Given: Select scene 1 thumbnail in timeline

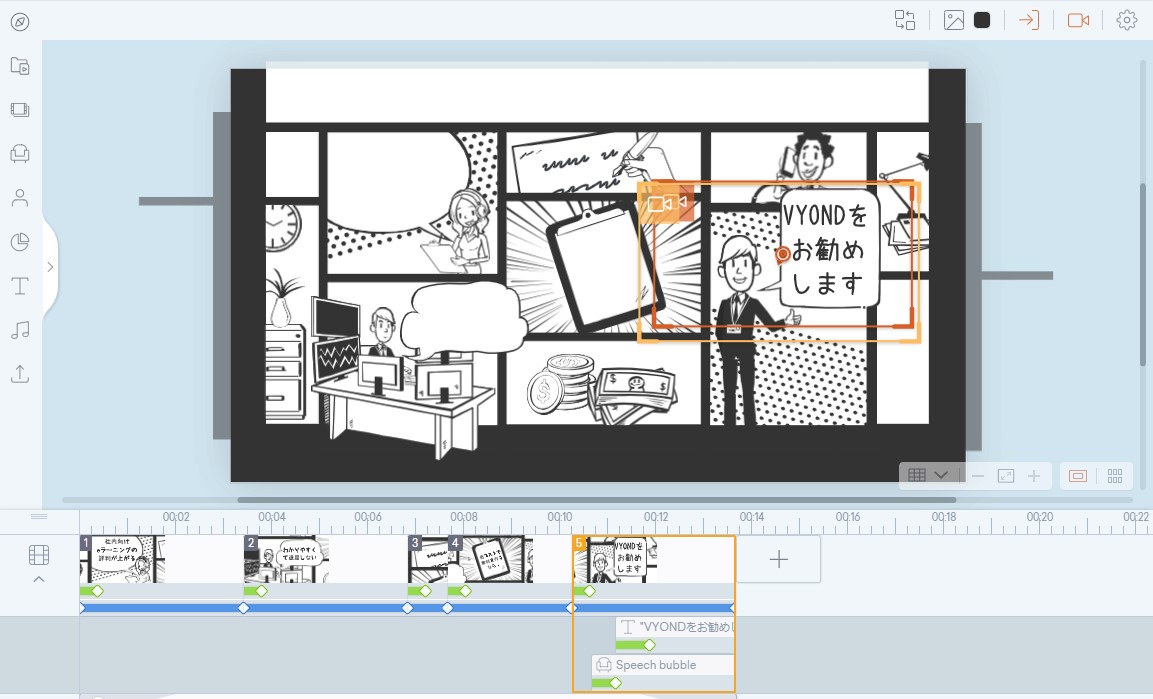Looking at the screenshot, I should click(123, 559).
